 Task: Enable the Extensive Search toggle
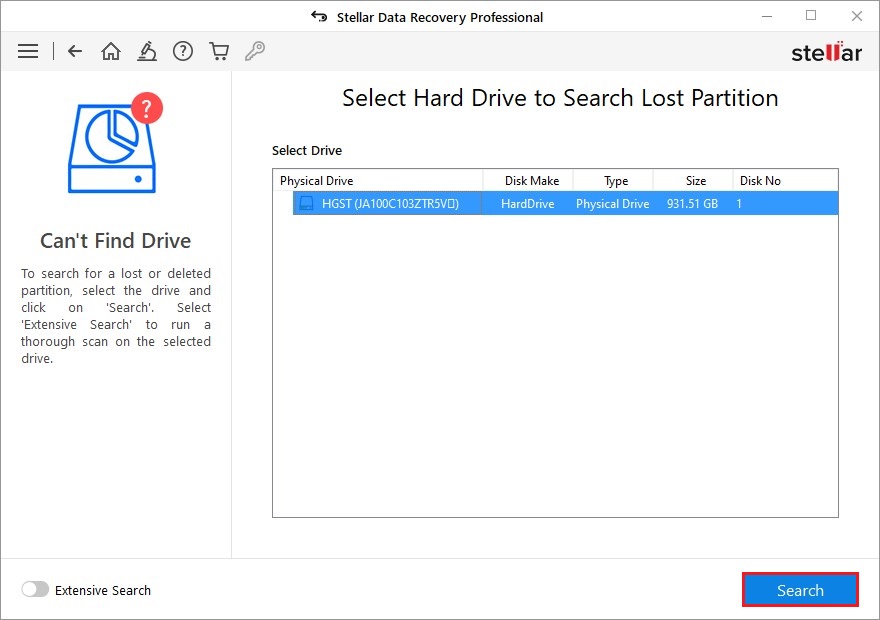pos(35,590)
